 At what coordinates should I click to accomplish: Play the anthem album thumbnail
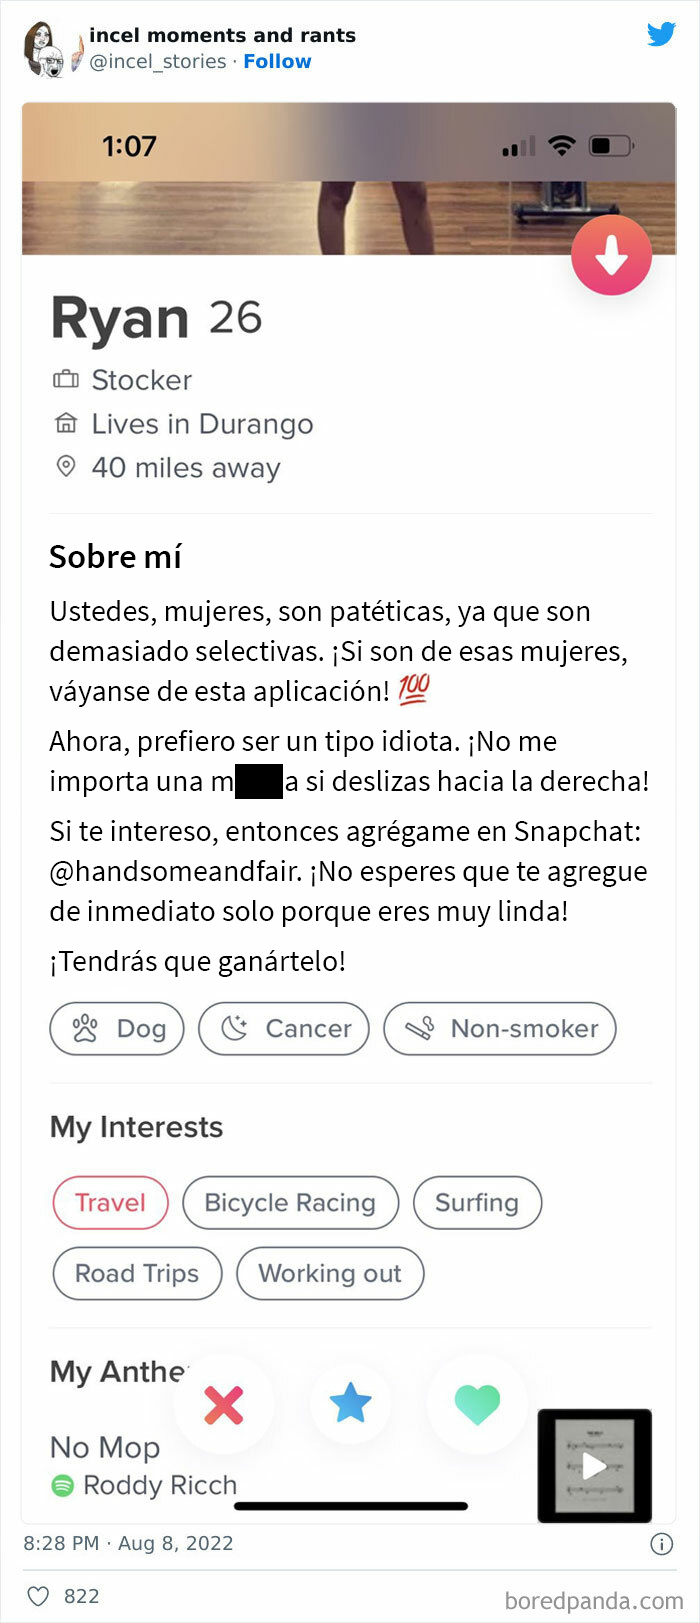coord(595,1465)
